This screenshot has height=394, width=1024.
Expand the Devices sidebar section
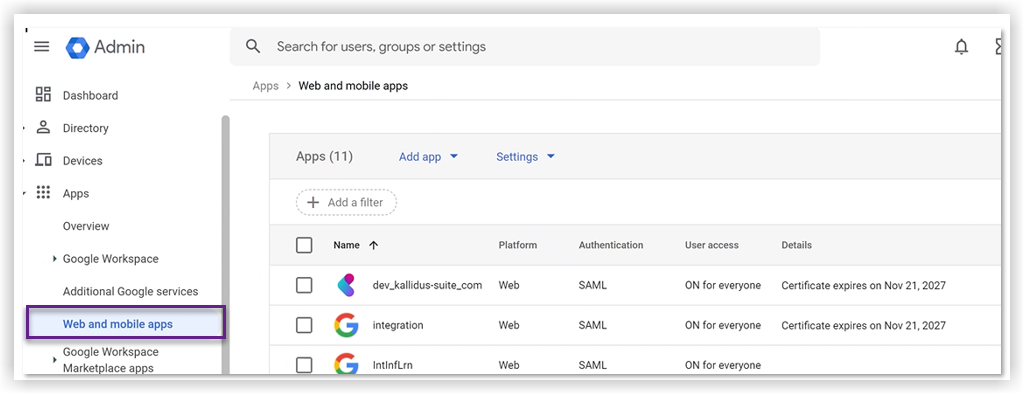click(x=24, y=161)
